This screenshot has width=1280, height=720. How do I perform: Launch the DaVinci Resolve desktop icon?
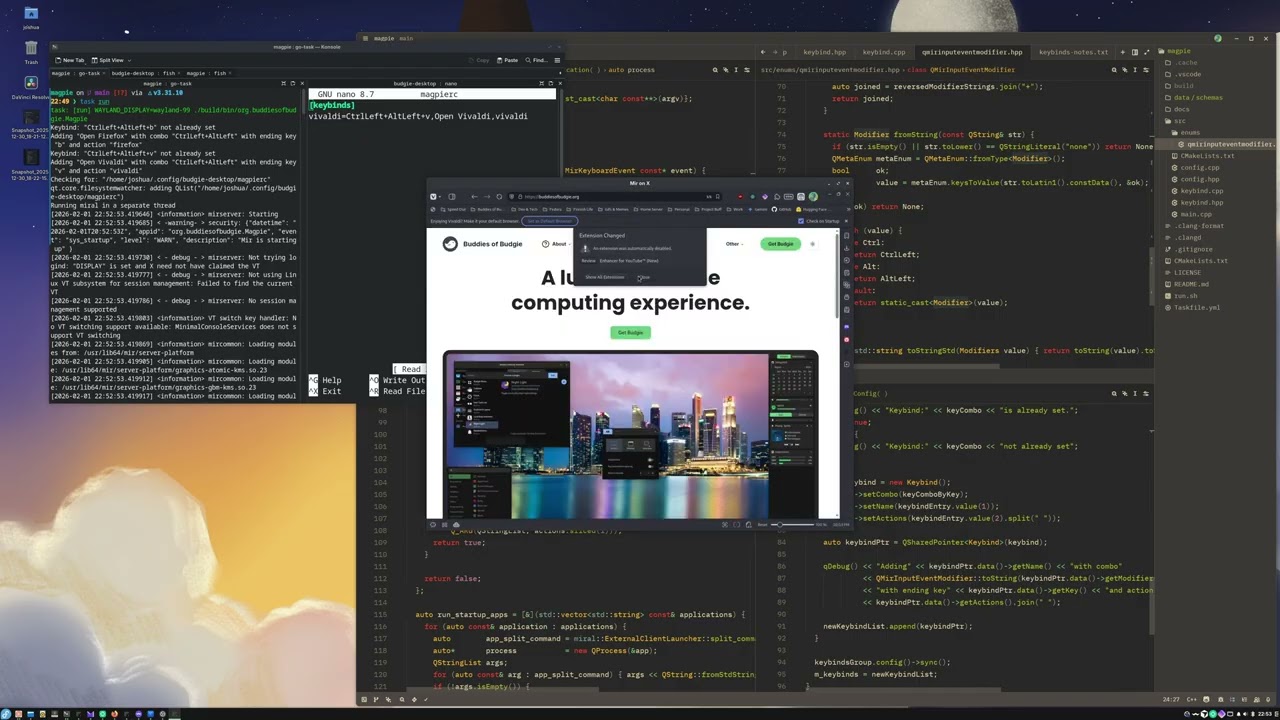(x=31, y=88)
